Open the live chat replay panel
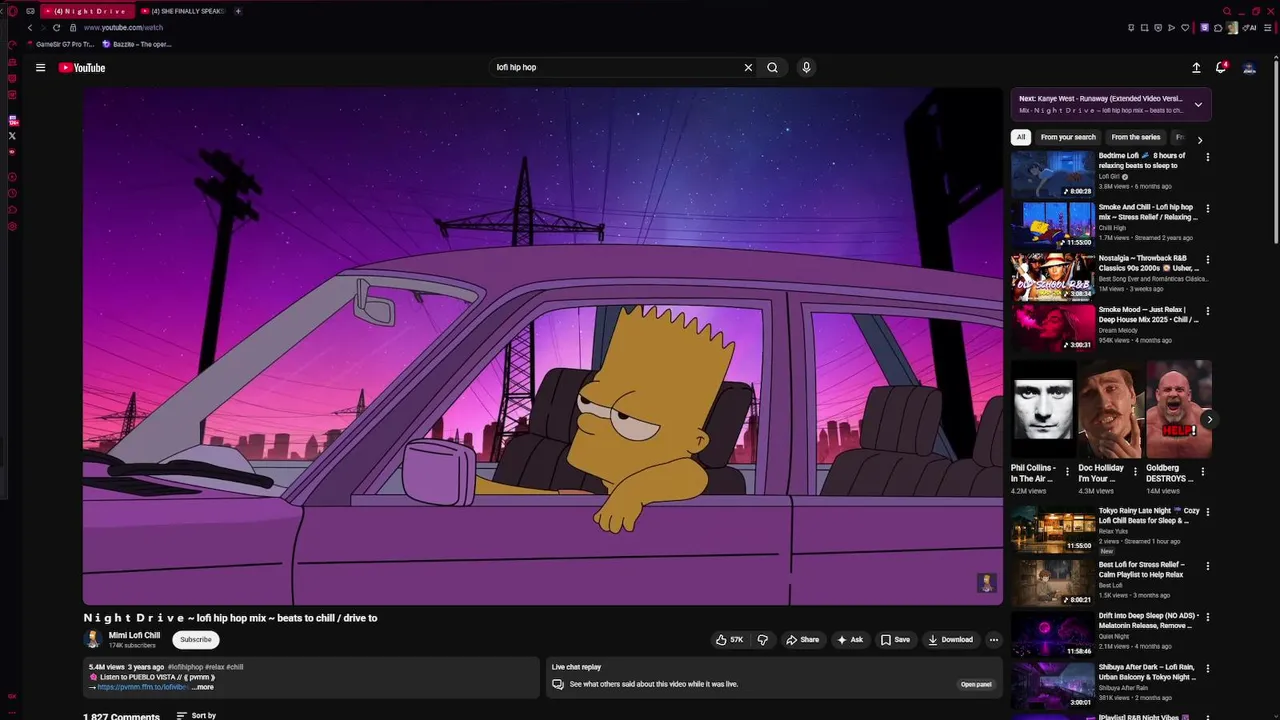The width and height of the screenshot is (1280, 720). [x=976, y=685]
